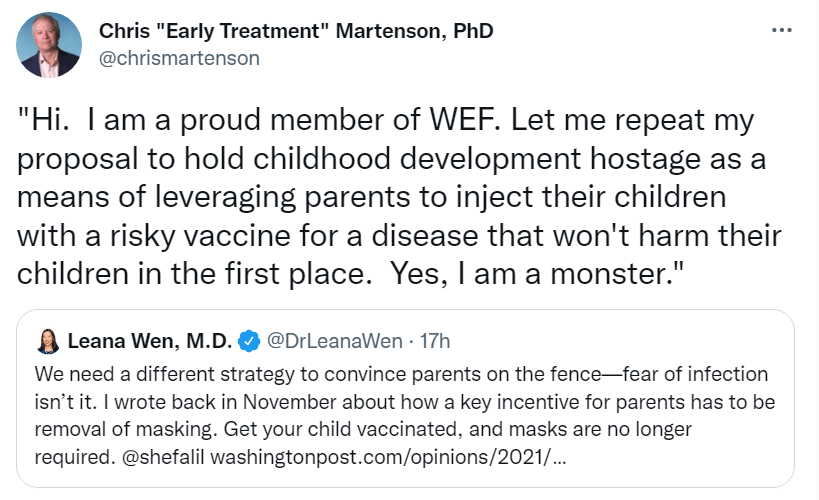
Task: Click the "PhD" suffix in the author name
Action: pyautogui.click(x=473, y=31)
